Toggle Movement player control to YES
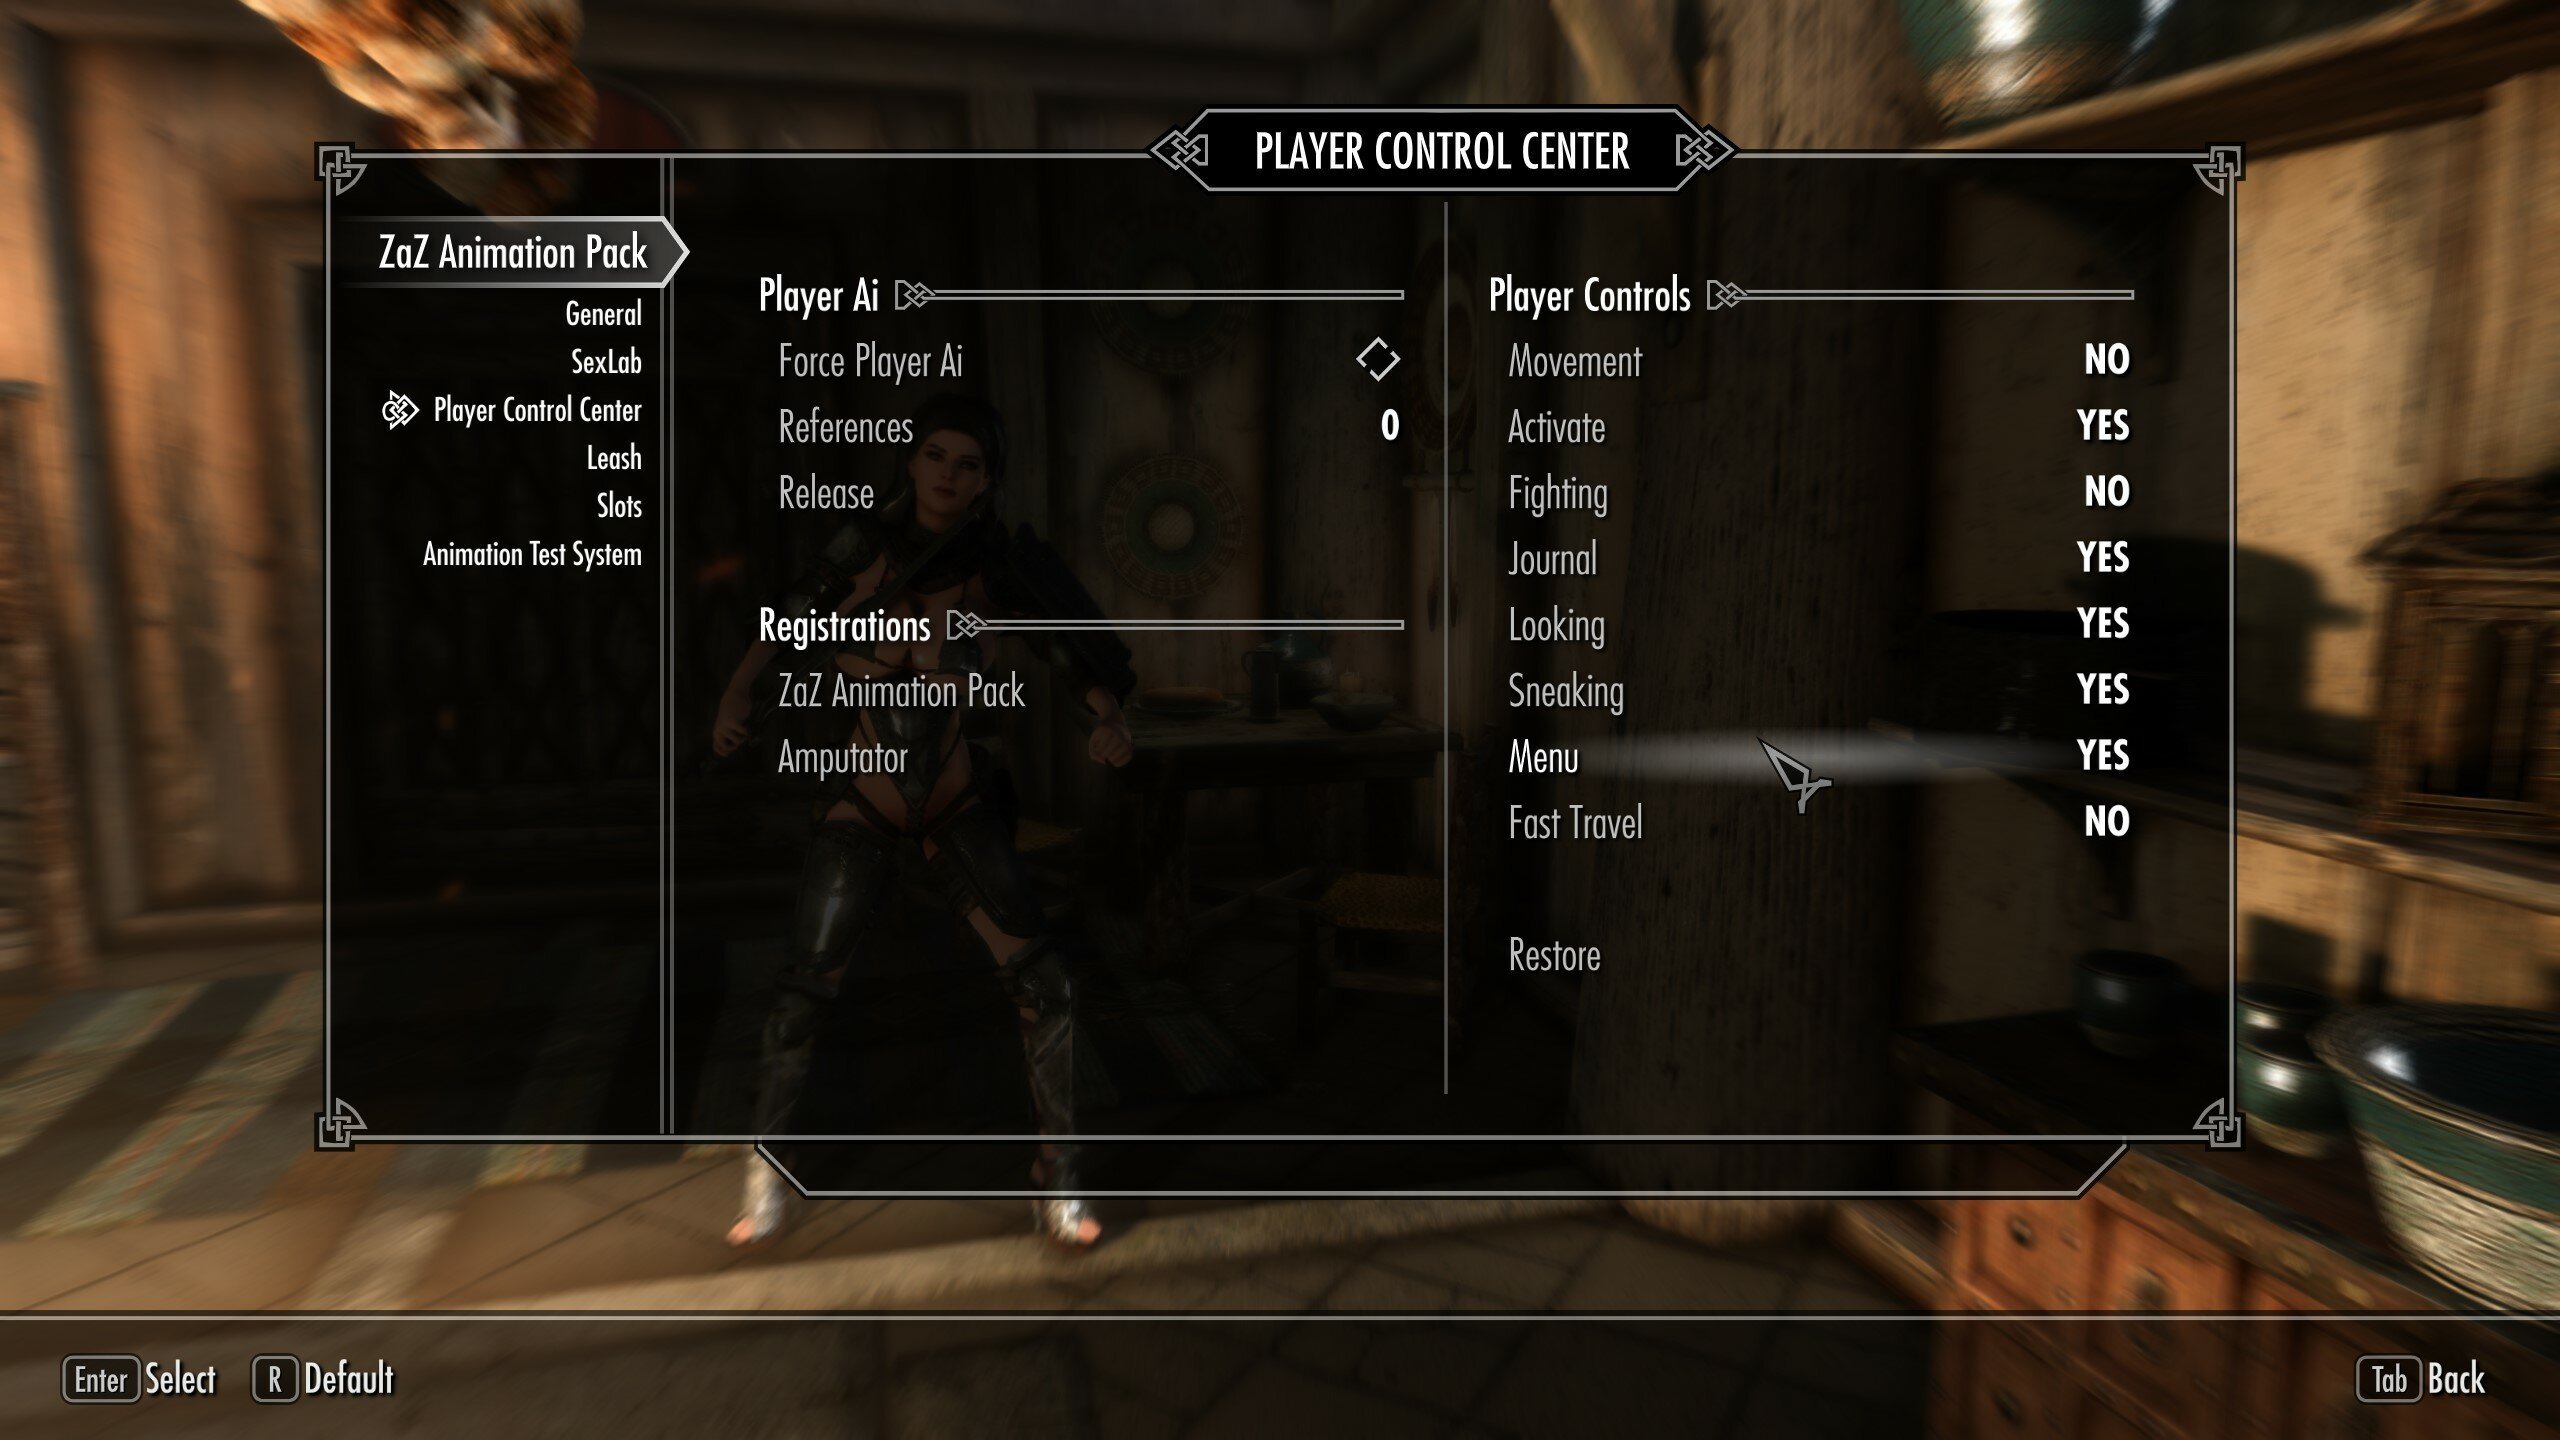 2105,360
